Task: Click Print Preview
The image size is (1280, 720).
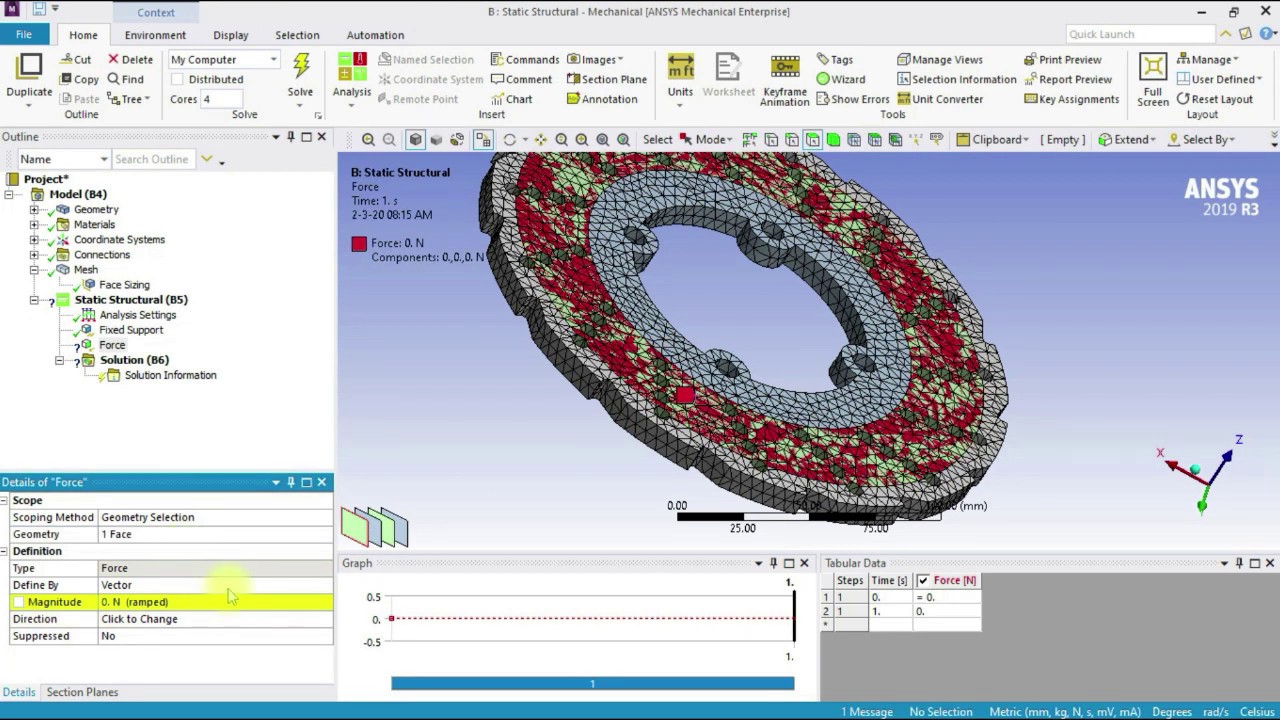Action: click(x=1062, y=59)
